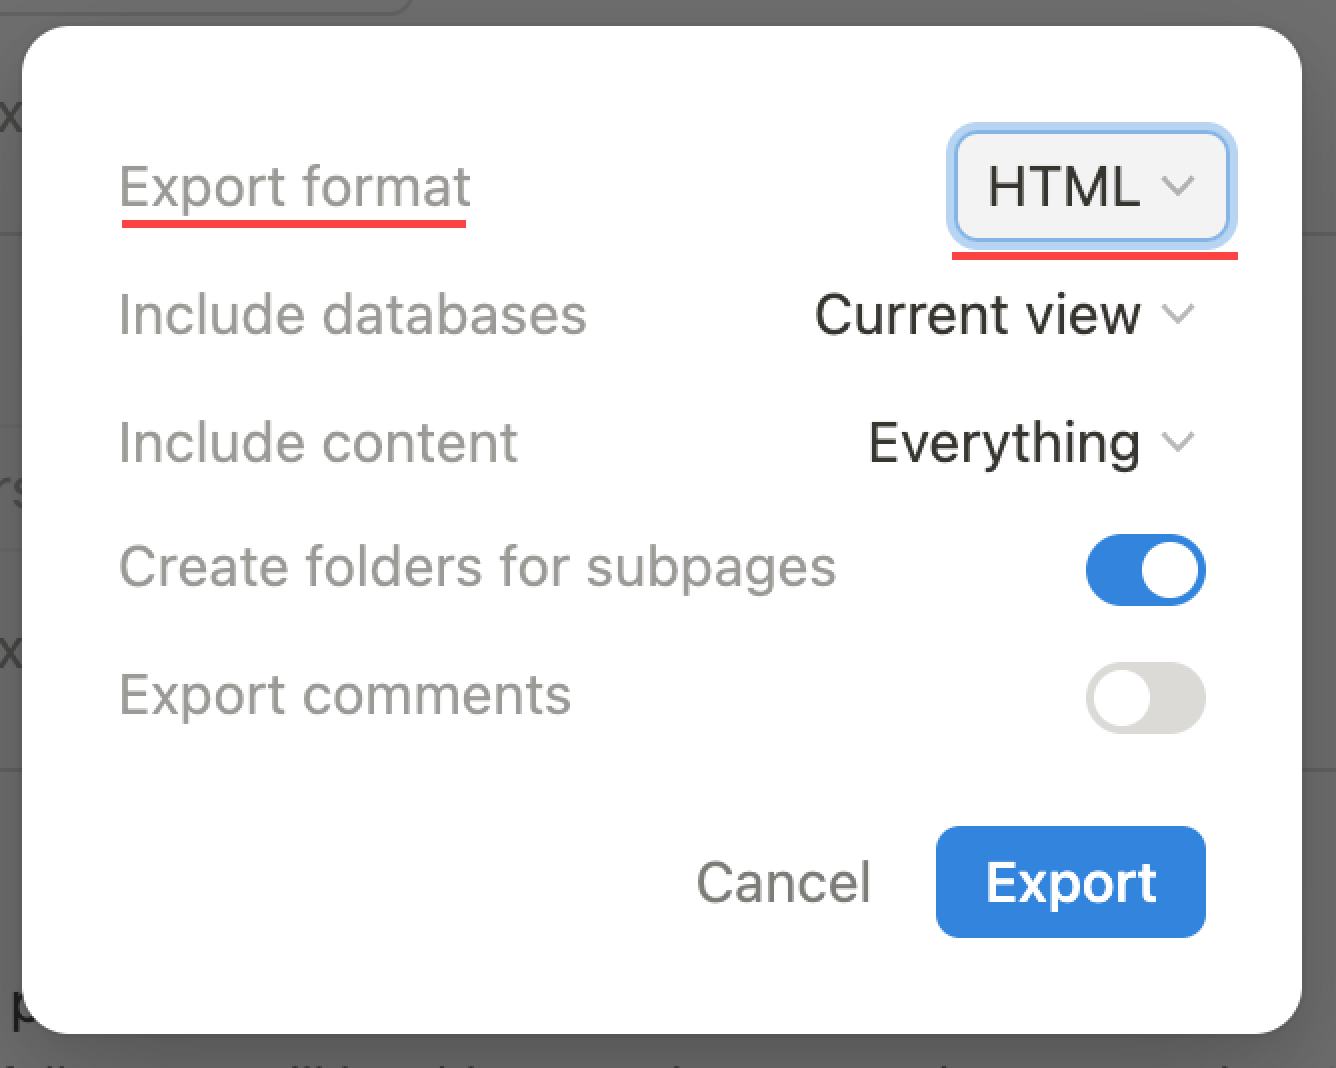Confirm export with current settings
1336x1068 pixels.
pyautogui.click(x=1070, y=883)
